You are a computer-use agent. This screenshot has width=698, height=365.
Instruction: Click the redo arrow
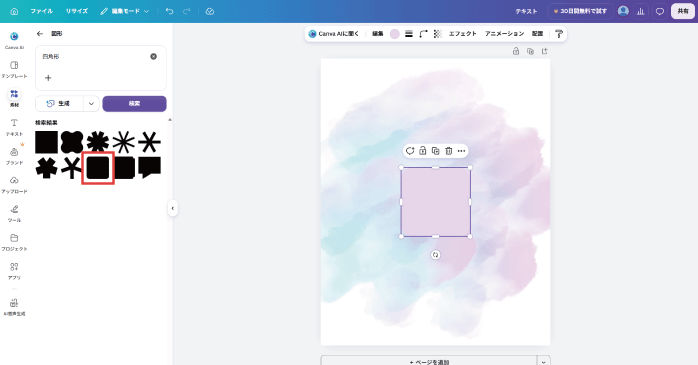[x=187, y=11]
